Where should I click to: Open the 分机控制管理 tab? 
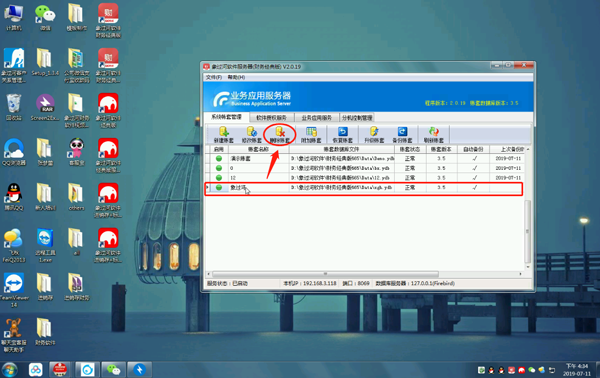tap(357, 117)
